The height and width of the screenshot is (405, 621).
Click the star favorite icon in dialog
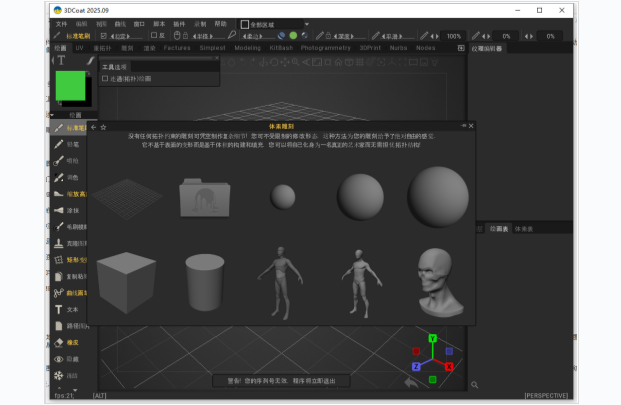click(102, 127)
